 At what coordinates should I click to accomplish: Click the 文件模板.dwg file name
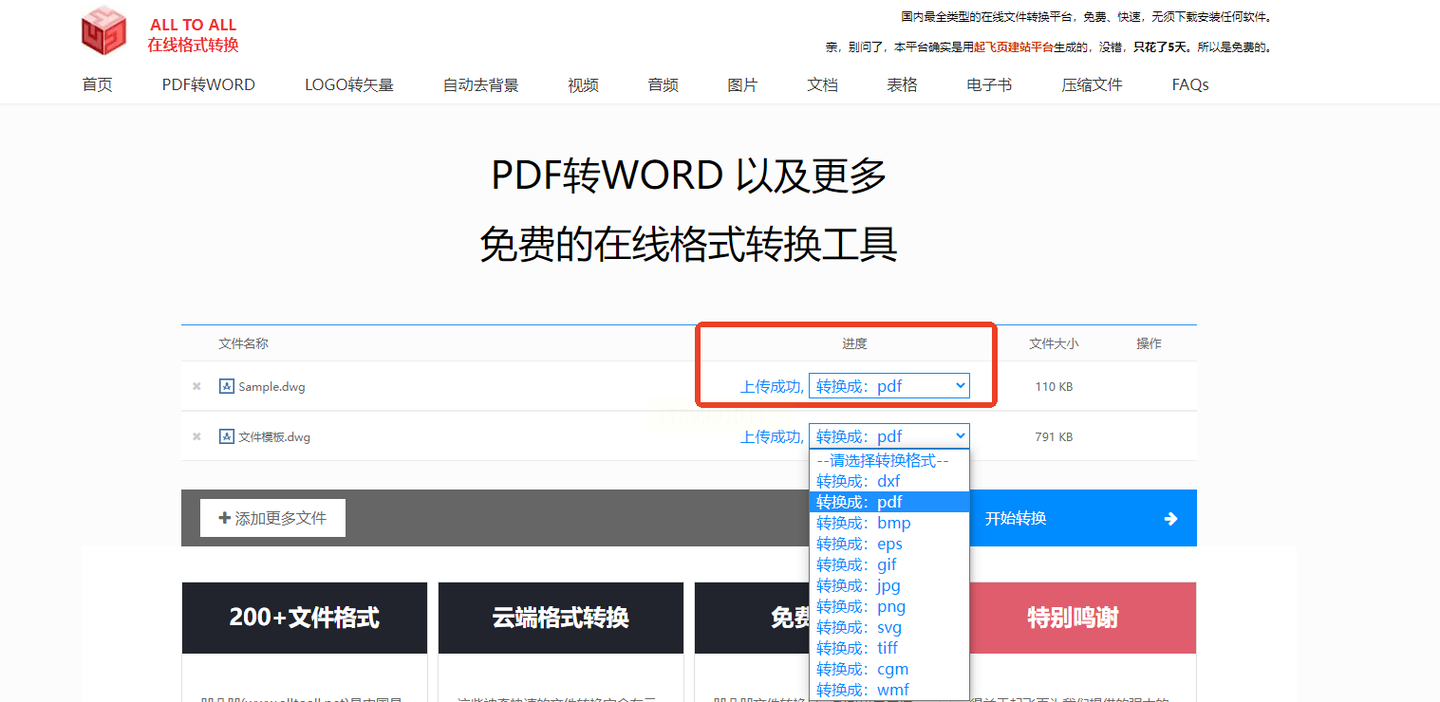(275, 437)
